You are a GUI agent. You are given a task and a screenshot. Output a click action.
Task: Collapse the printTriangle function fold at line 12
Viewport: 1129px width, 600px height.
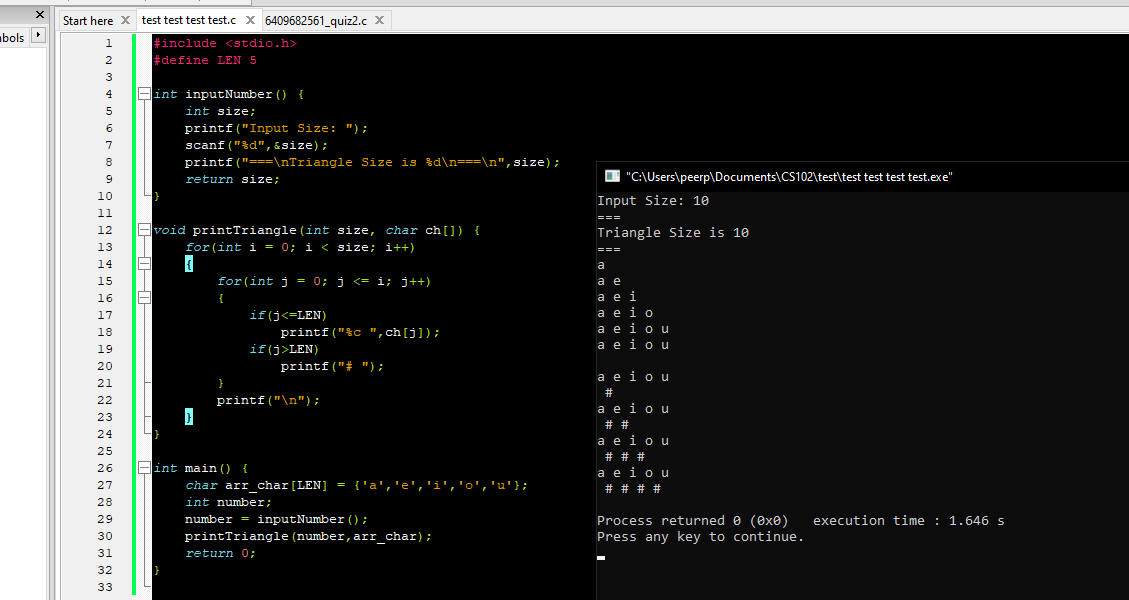tap(144, 230)
